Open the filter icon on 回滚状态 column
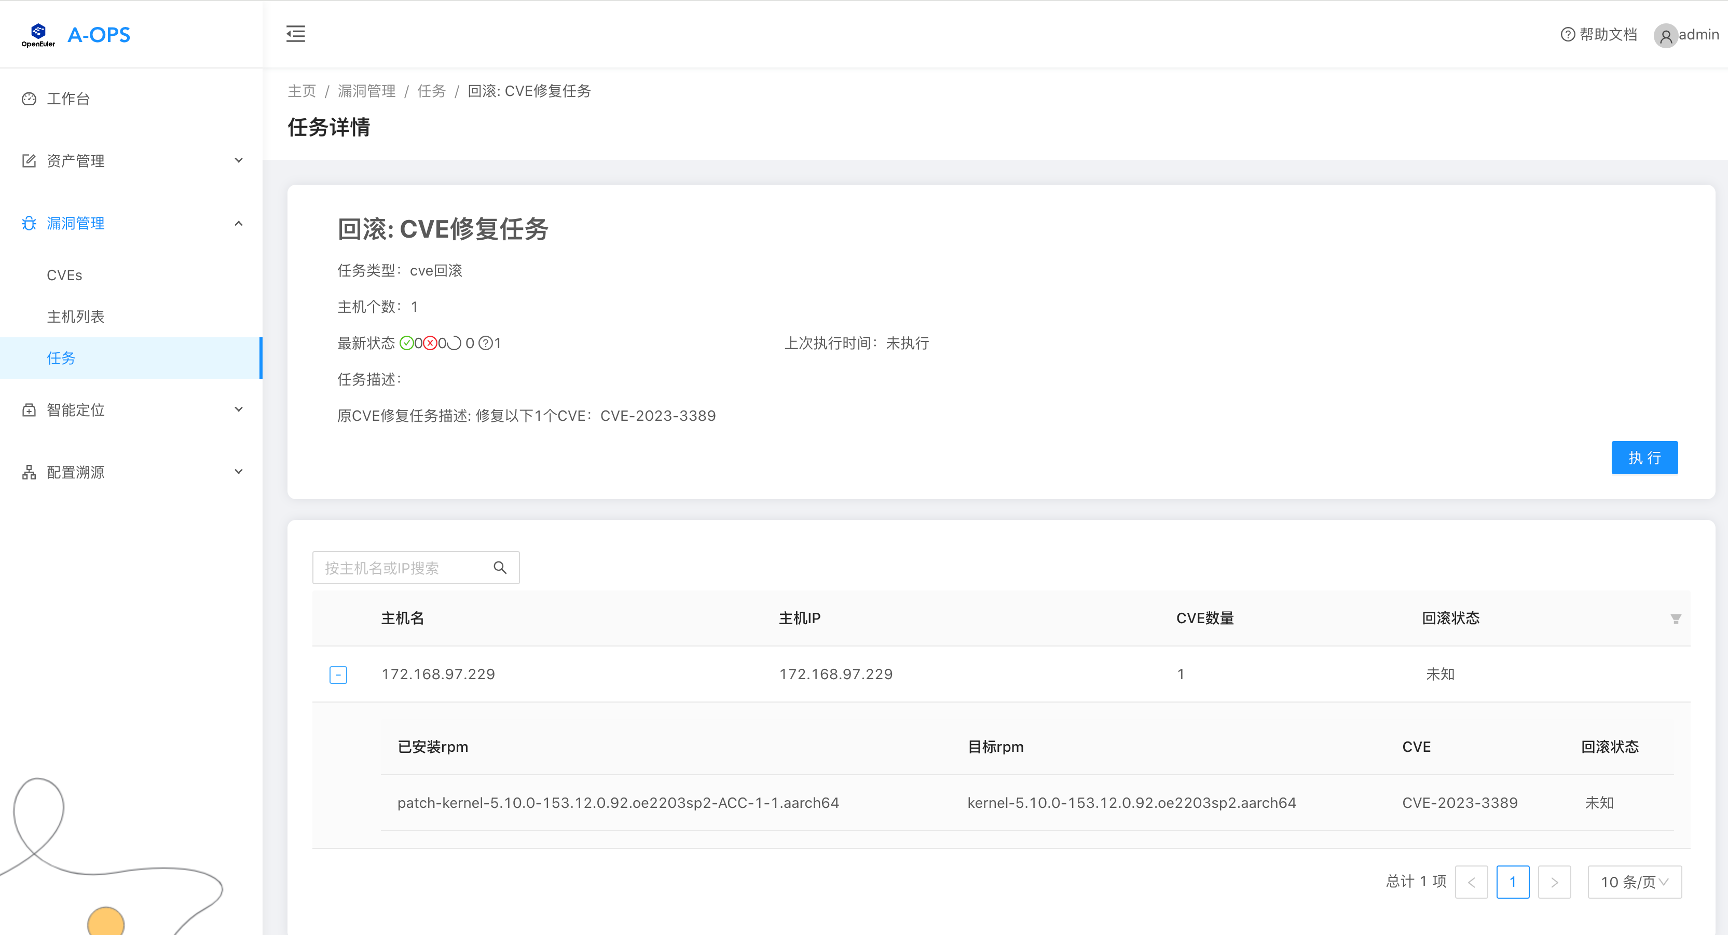This screenshot has height=936, width=1728. point(1676,619)
